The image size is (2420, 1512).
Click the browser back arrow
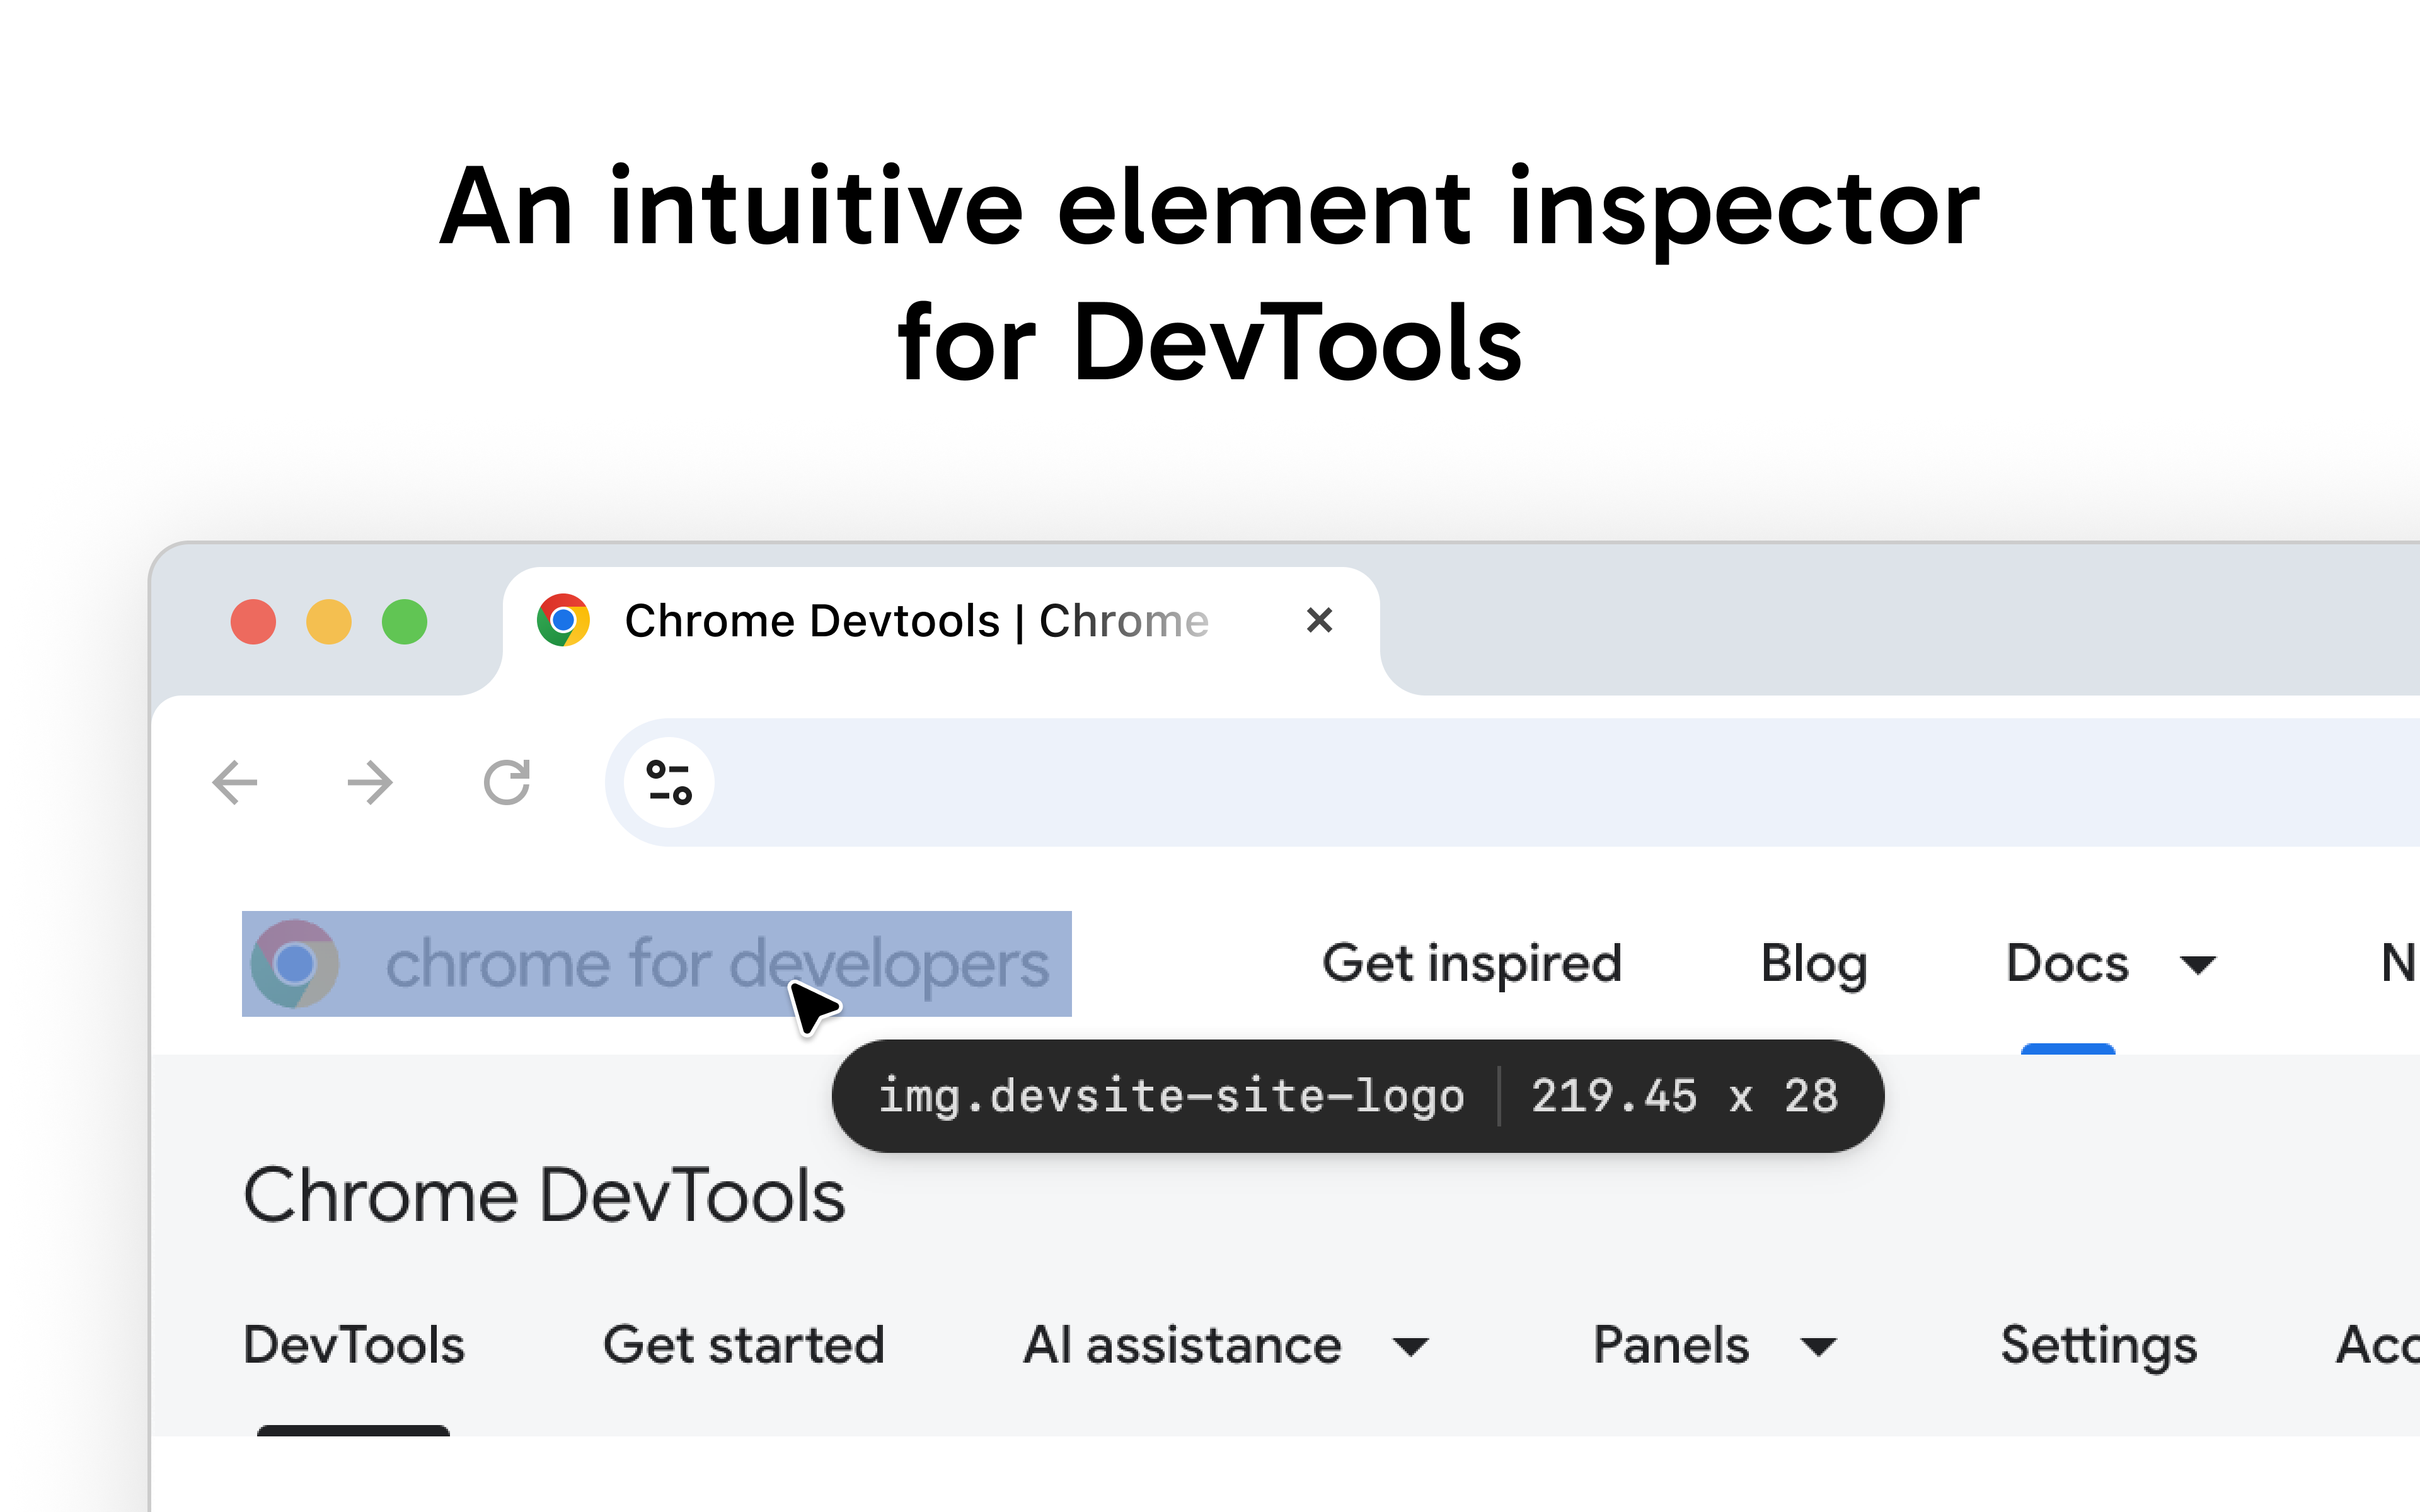click(236, 782)
